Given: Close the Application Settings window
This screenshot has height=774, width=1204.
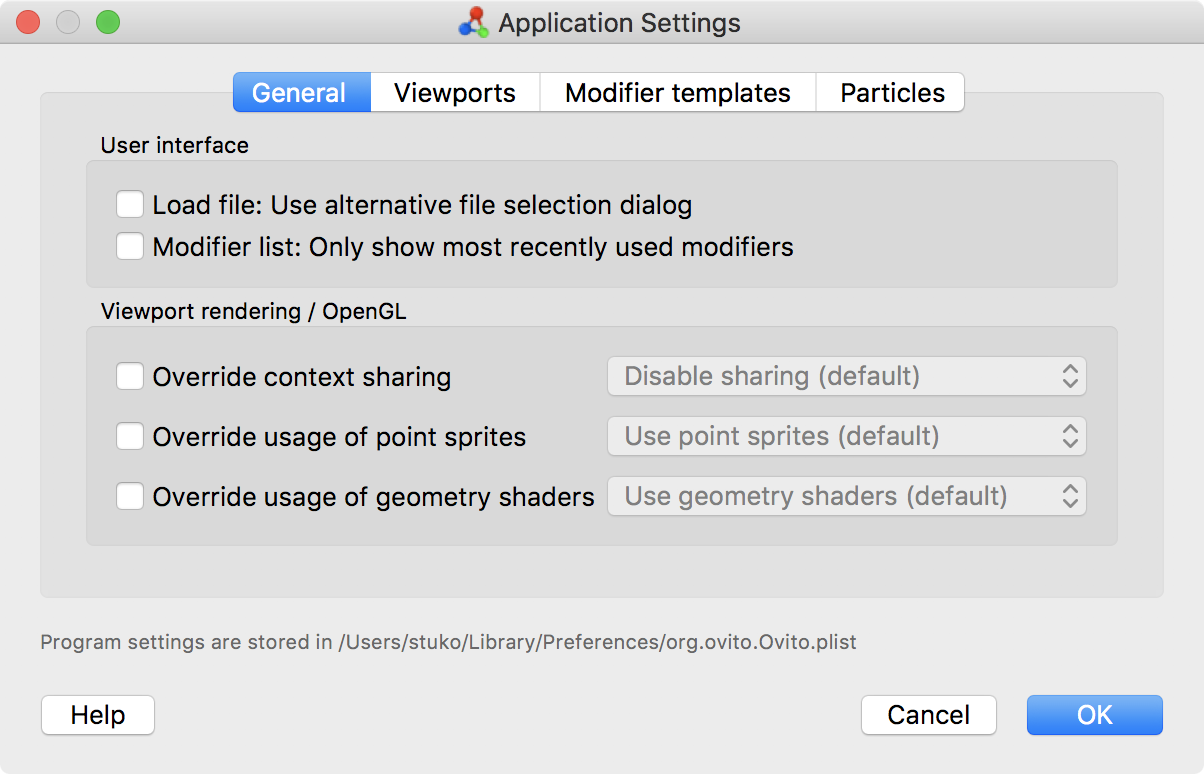Looking at the screenshot, I should 27,22.
